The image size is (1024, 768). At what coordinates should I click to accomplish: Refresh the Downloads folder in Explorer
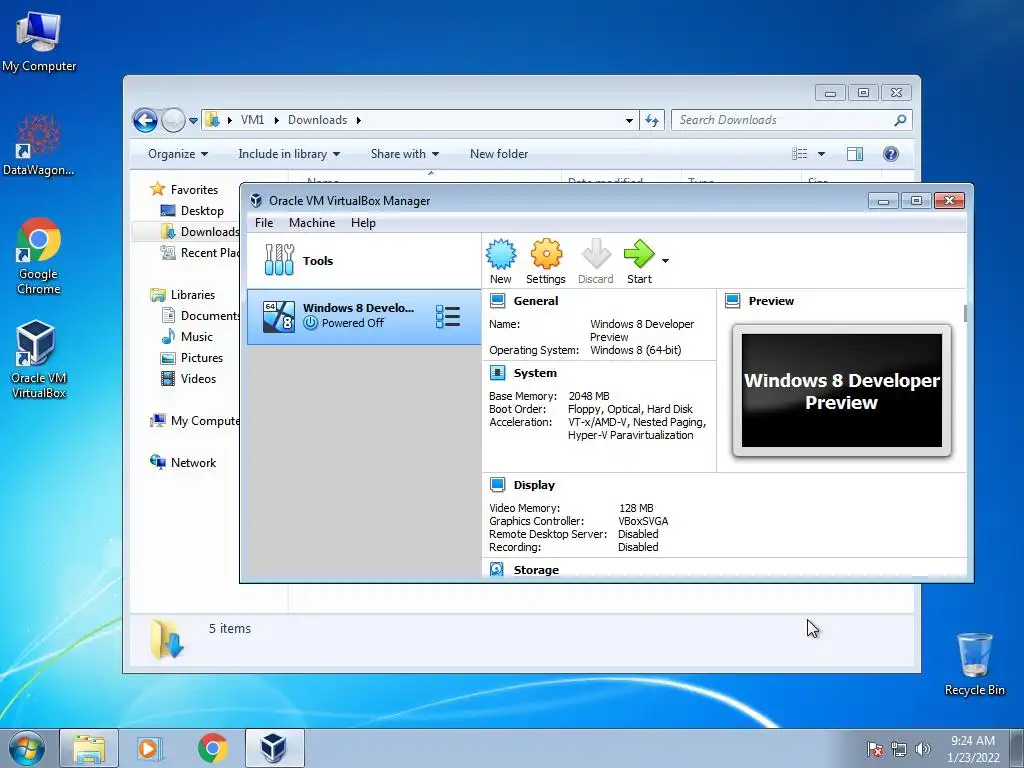(652, 120)
